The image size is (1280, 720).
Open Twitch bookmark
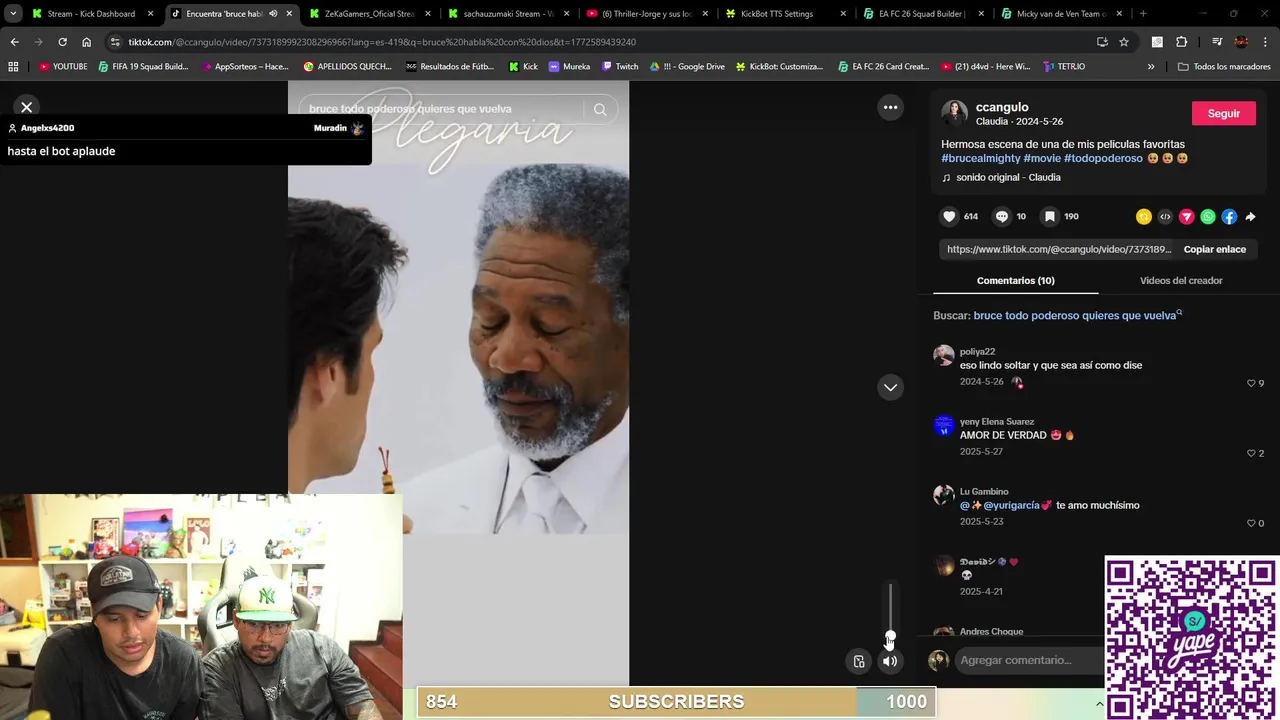pyautogui.click(x=620, y=67)
